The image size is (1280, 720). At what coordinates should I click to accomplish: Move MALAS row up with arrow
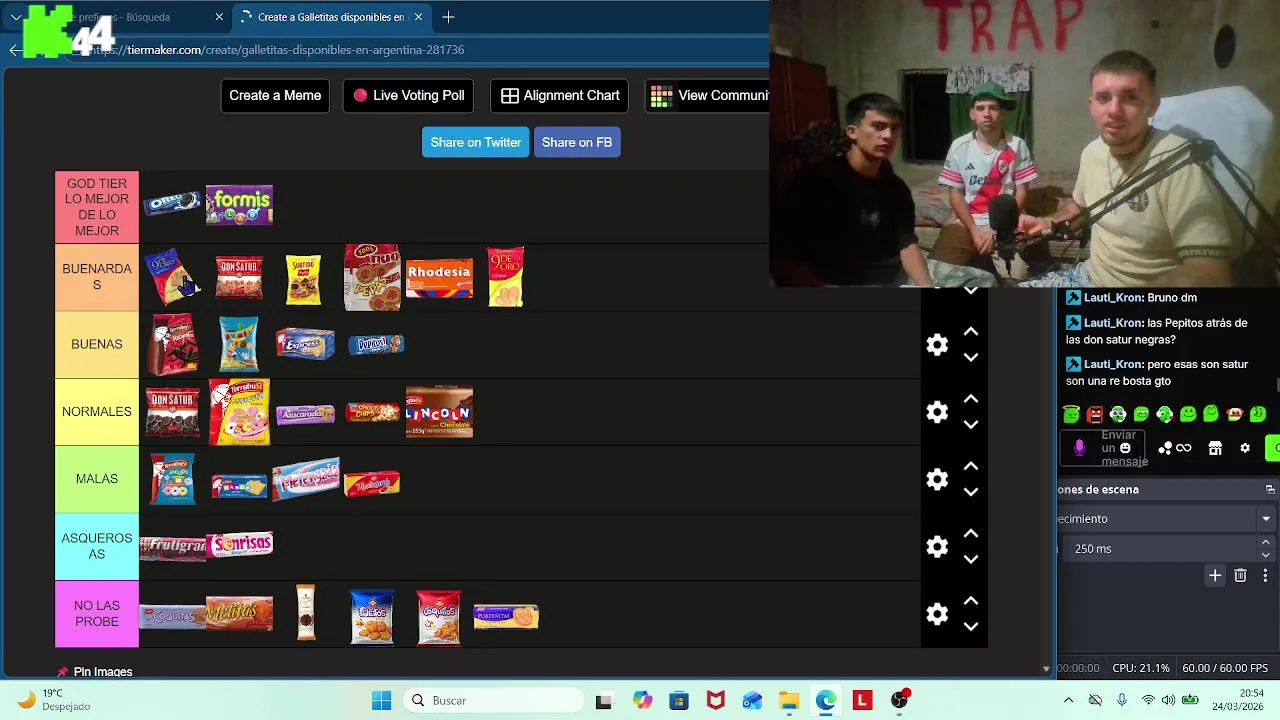970,466
